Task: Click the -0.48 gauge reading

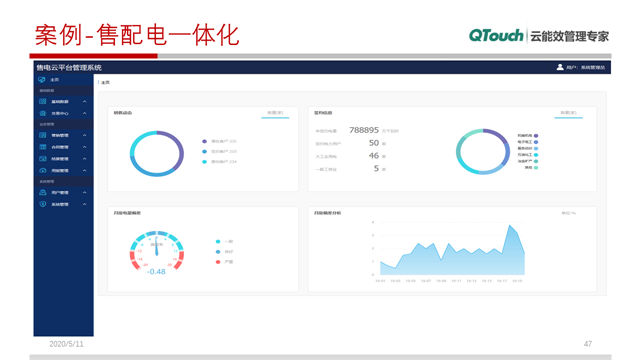Action: (x=156, y=272)
